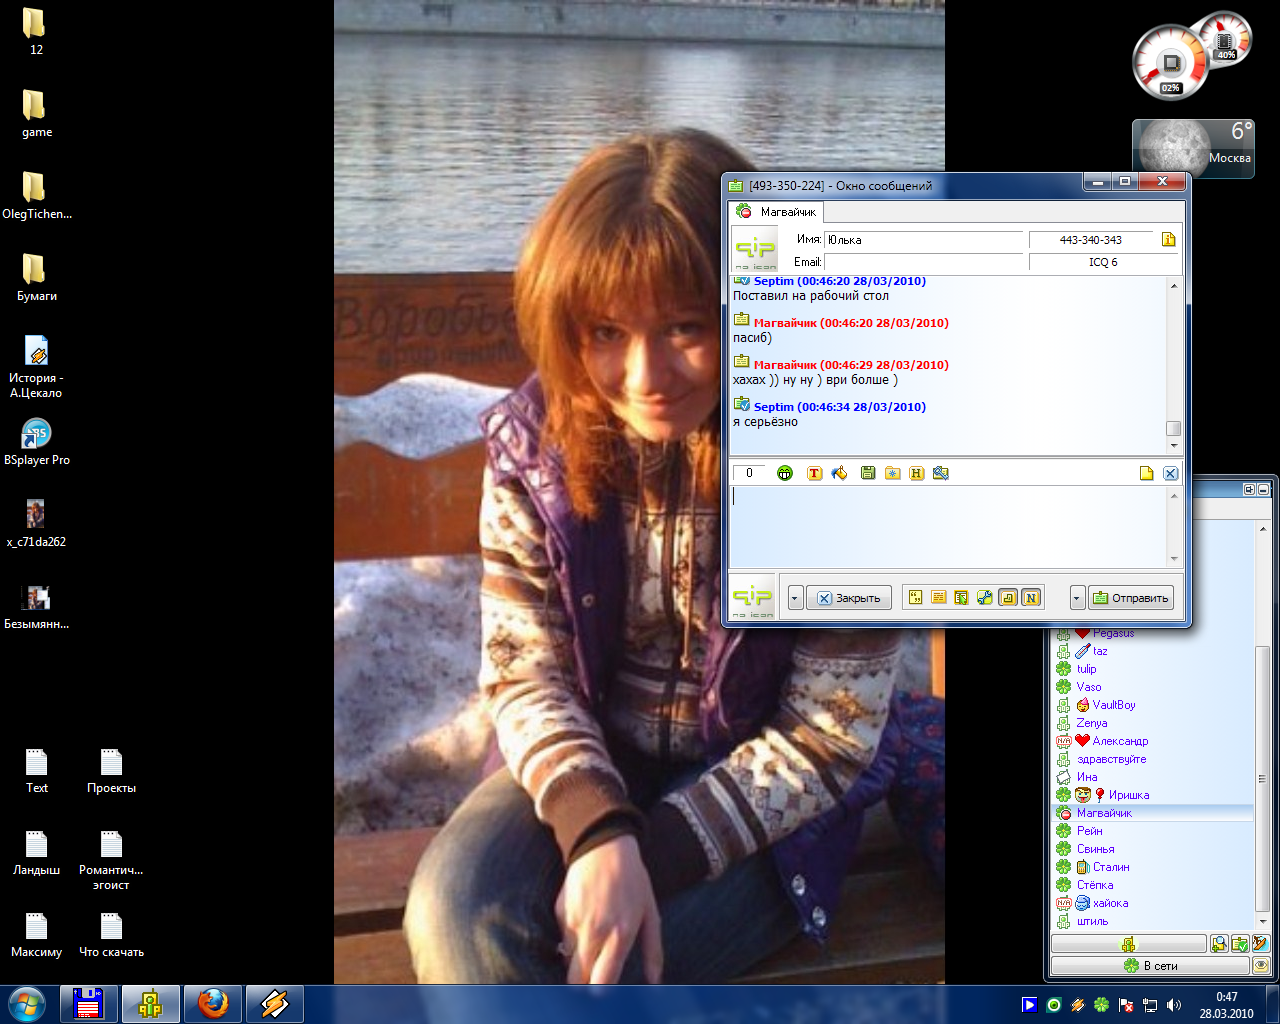Expand the dropdown arrow beside Отправить
The width and height of the screenshot is (1280, 1024).
[1077, 598]
